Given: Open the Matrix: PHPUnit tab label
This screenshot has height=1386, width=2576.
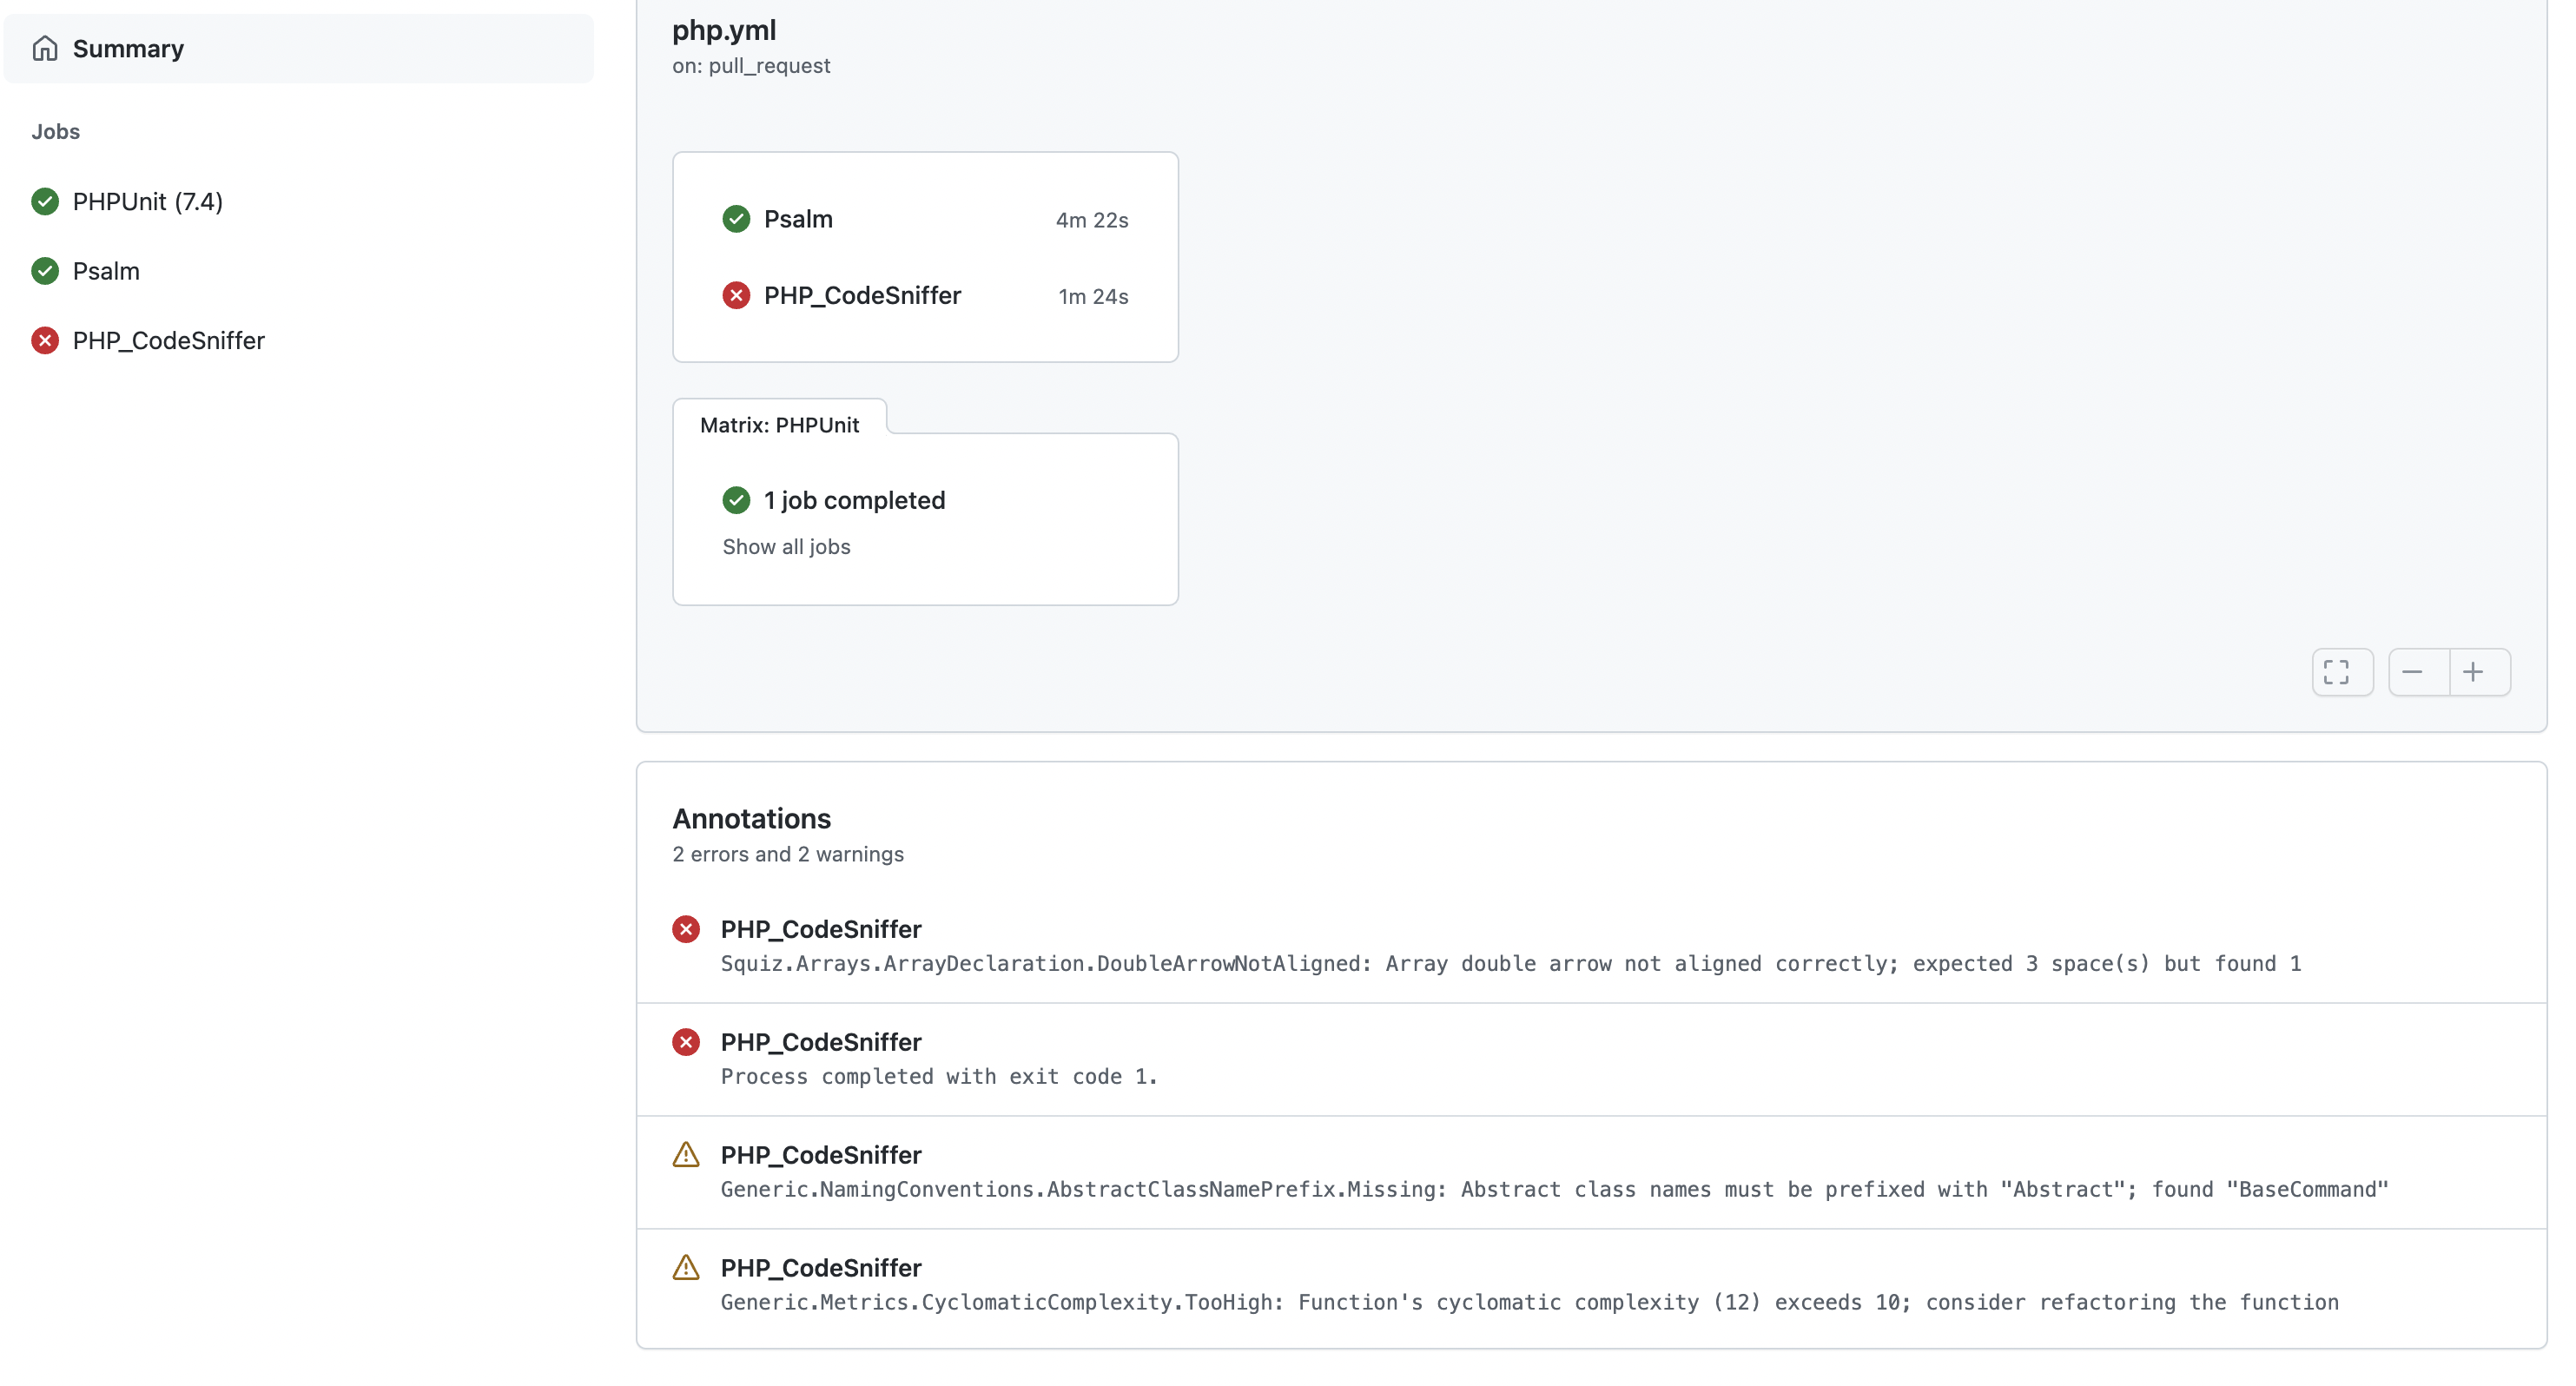Looking at the screenshot, I should pos(779,425).
